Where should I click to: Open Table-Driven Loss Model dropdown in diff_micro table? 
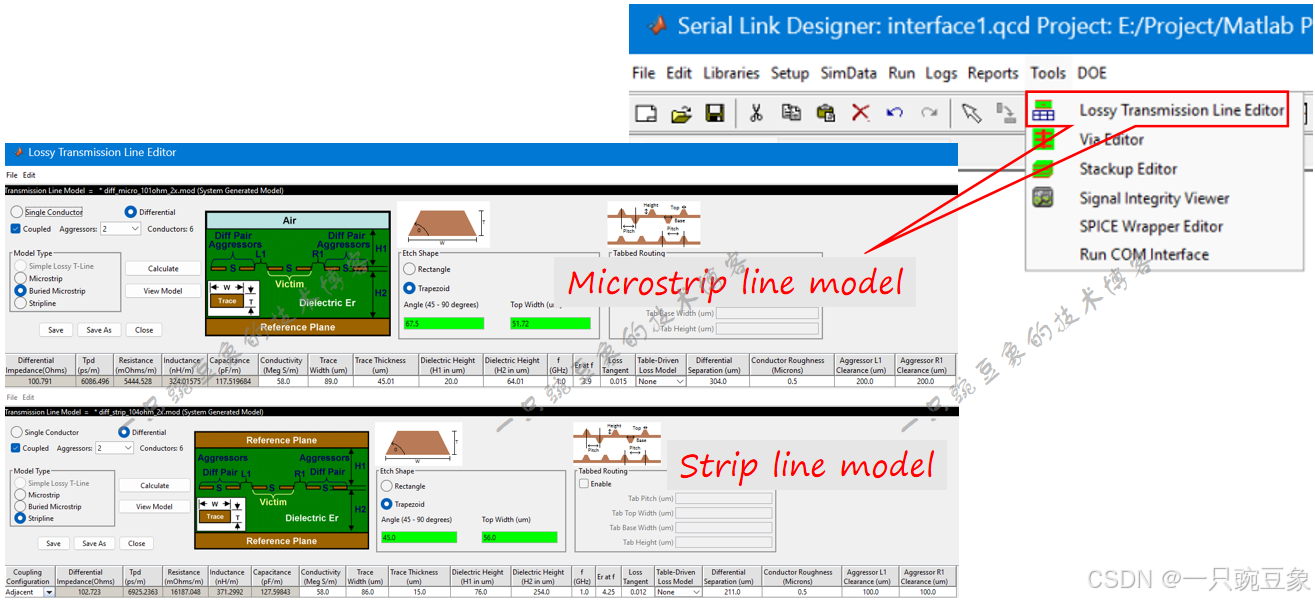pos(661,381)
